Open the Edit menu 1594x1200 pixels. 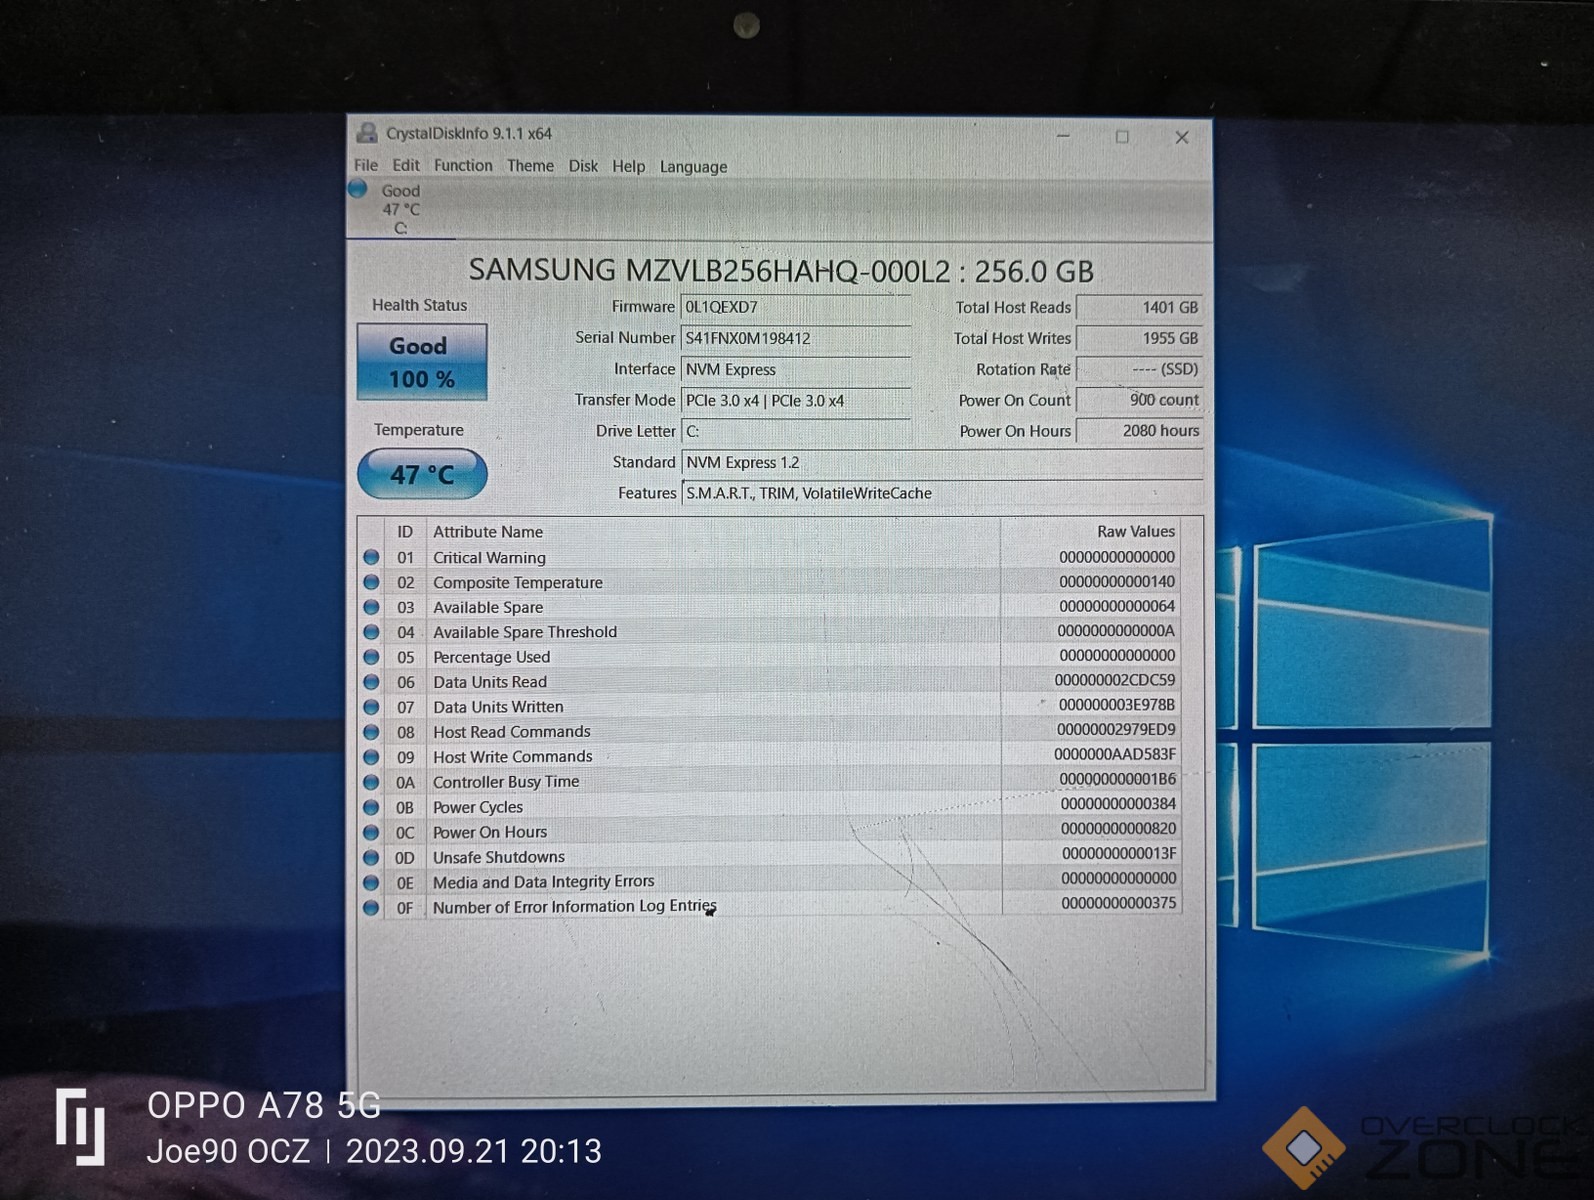(x=405, y=165)
